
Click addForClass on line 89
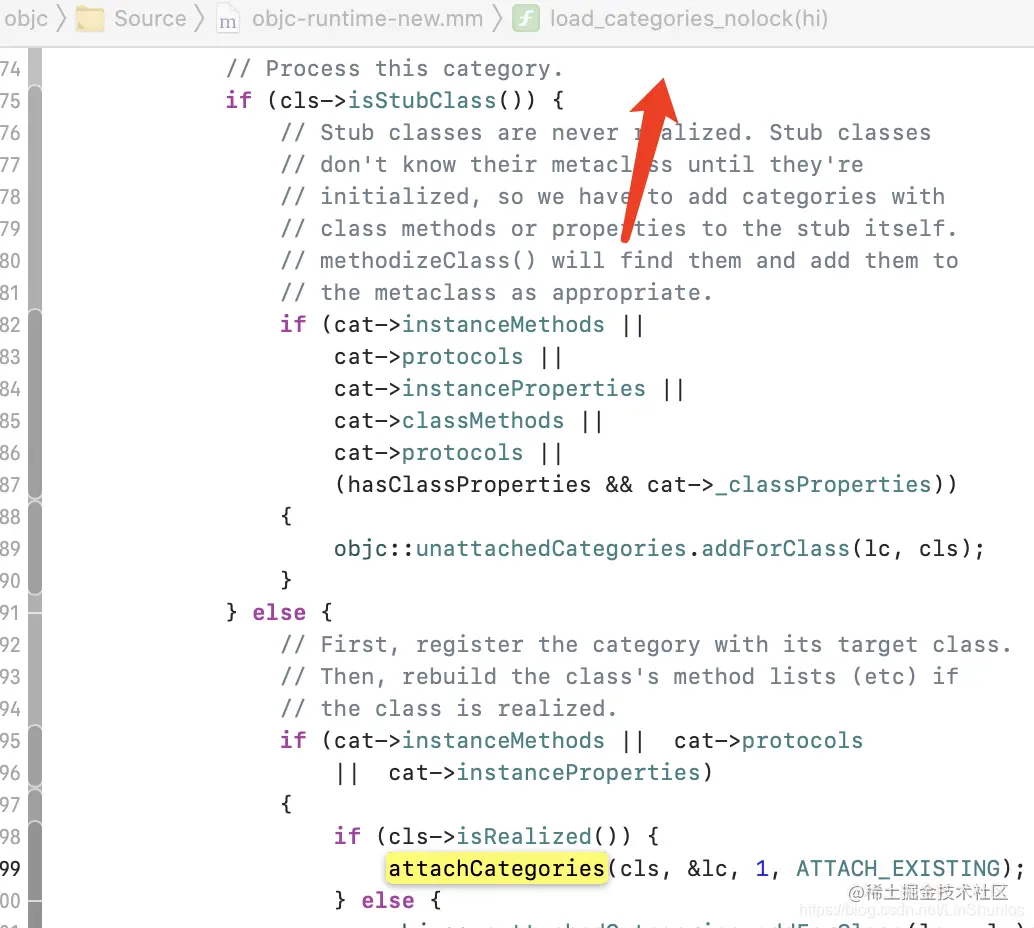(x=776, y=549)
